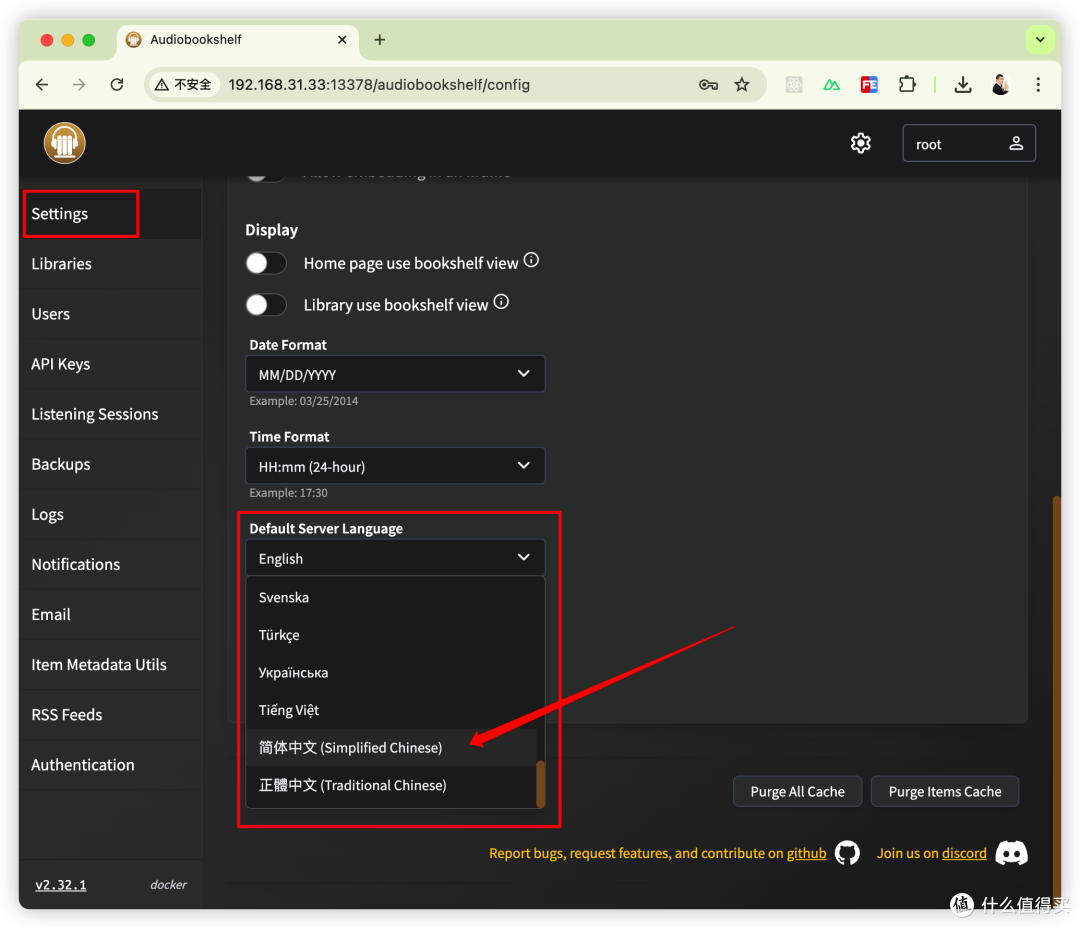Image resolution: width=1080 pixels, height=928 pixels.
Task: Enable Library use bookshelf view switch
Action: 267,305
